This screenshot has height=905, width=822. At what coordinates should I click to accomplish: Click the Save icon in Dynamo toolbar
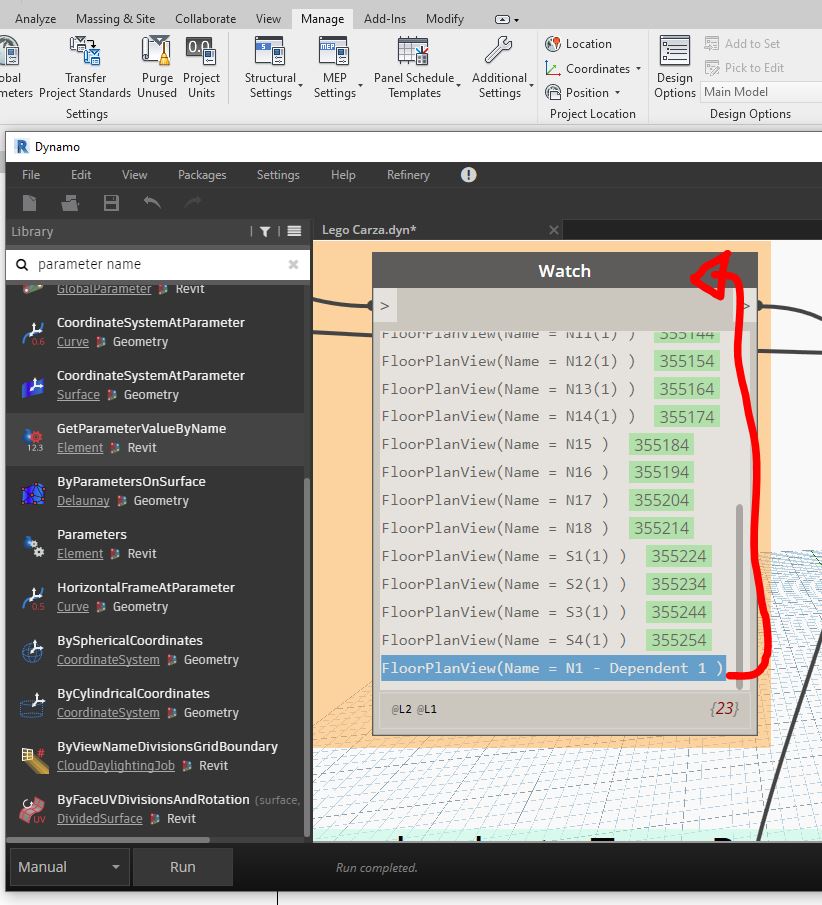[x=111, y=203]
